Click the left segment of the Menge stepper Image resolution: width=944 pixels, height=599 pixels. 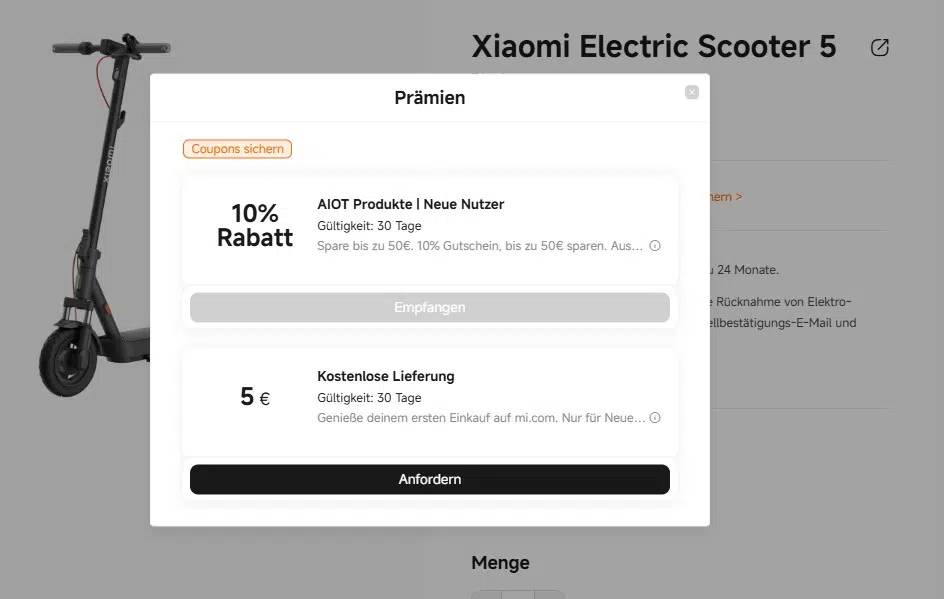[486, 595]
